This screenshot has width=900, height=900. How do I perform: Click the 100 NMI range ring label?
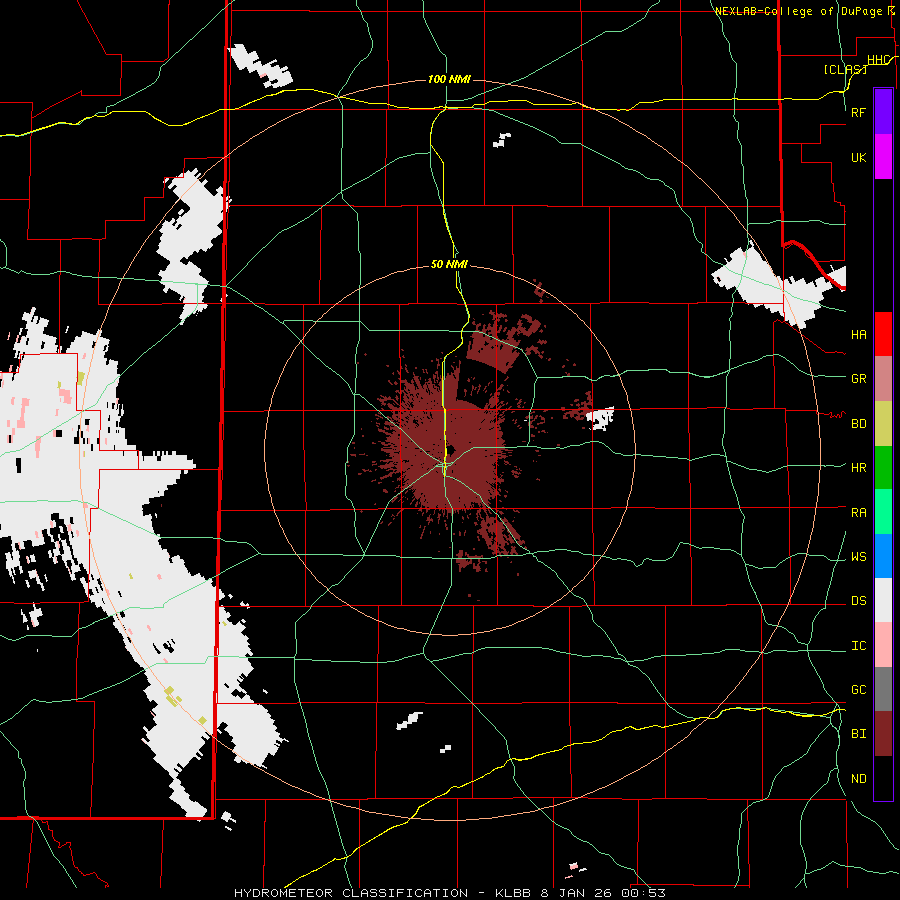coord(449,79)
